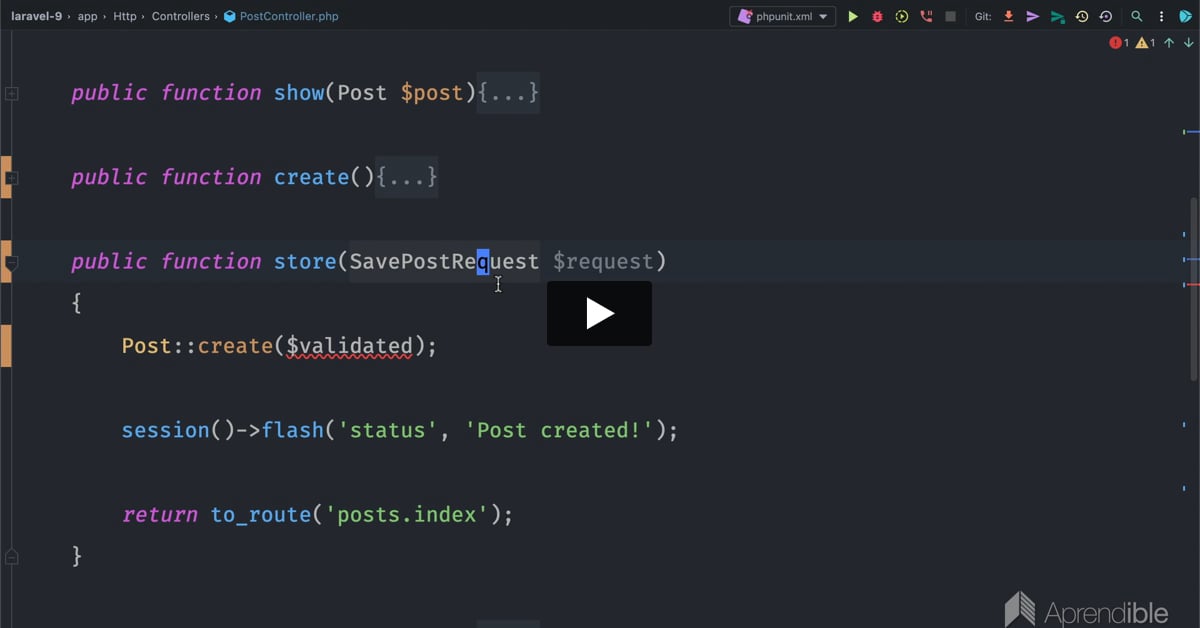Click SavePostRequest type hint
This screenshot has width=1200, height=628.
444,262
